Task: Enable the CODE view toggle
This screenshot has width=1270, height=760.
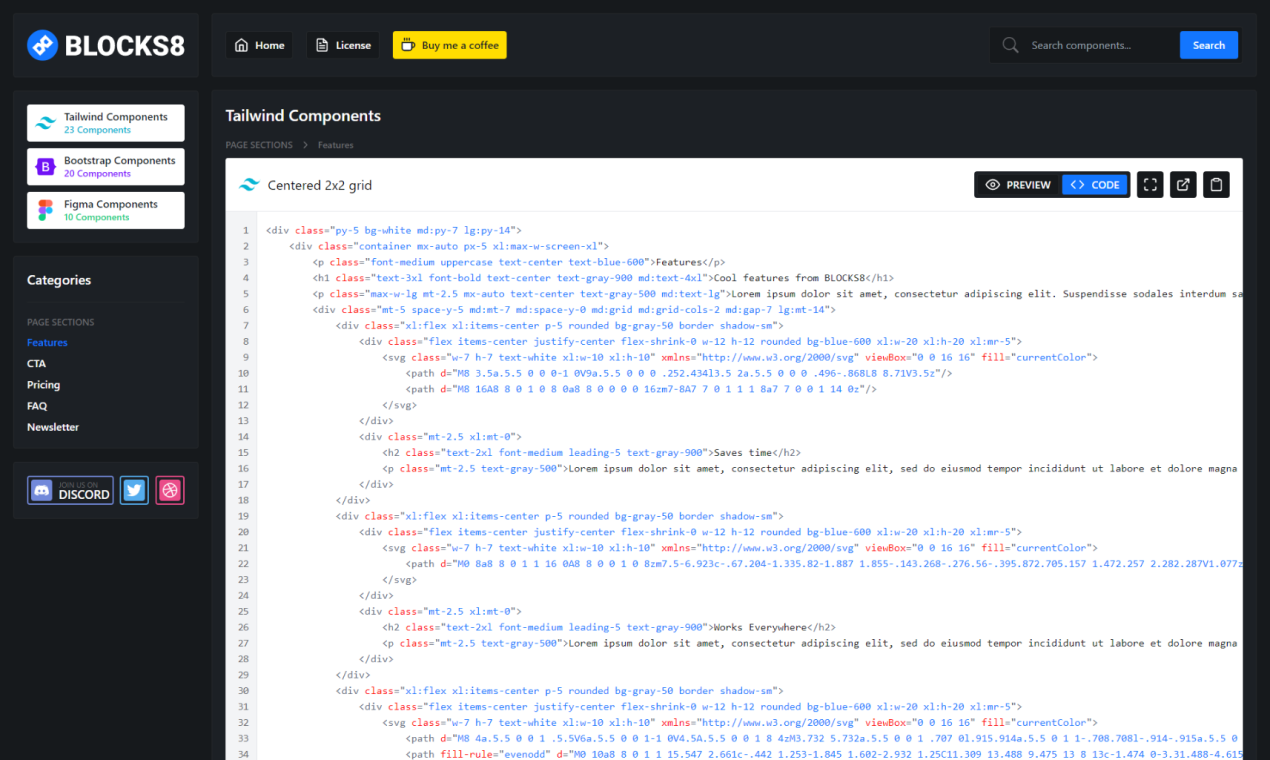Action: 1094,184
